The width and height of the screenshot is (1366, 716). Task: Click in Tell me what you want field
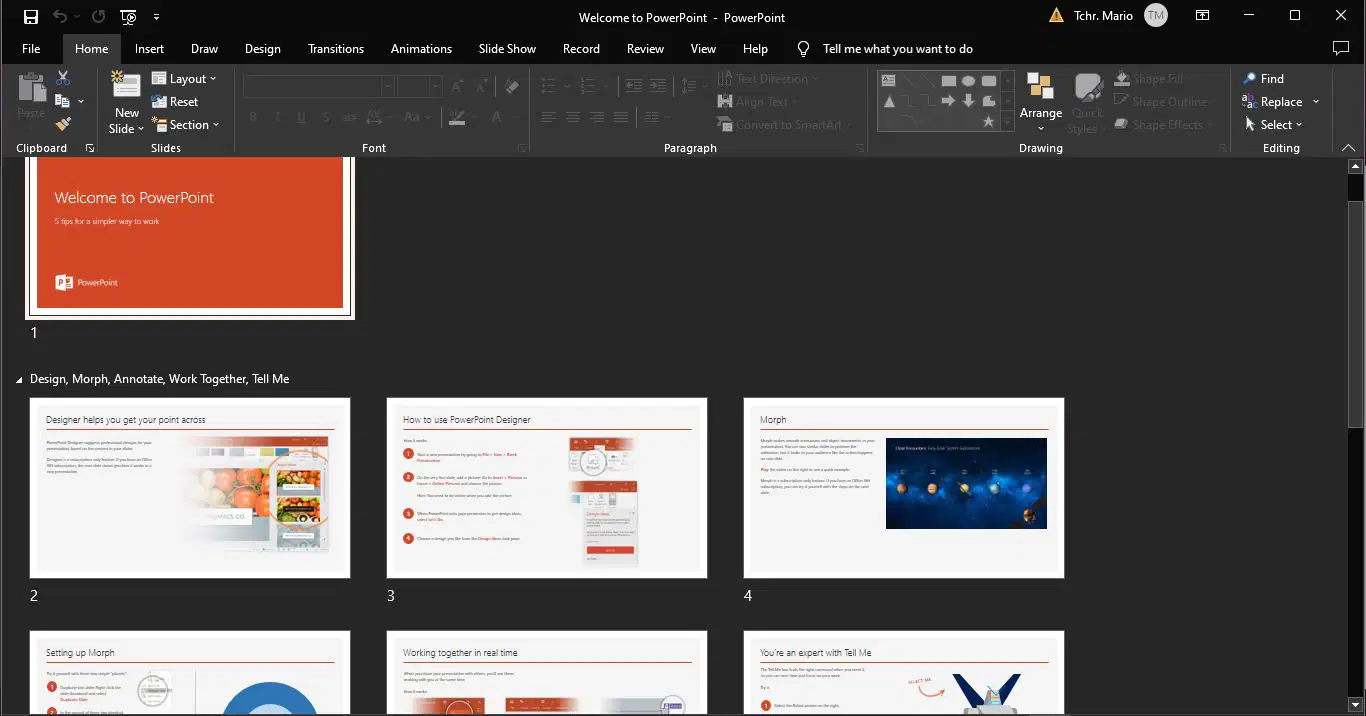pos(898,49)
